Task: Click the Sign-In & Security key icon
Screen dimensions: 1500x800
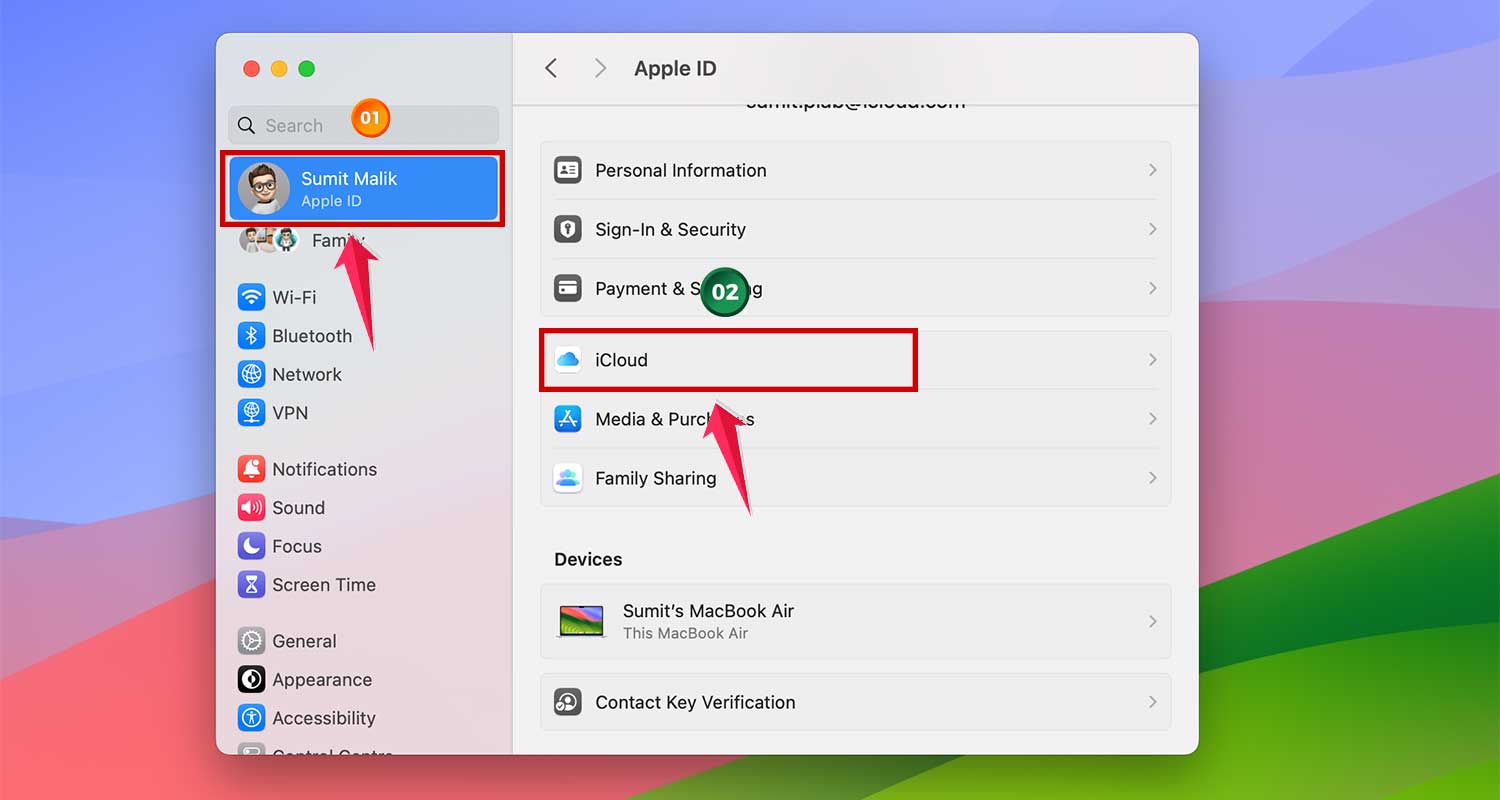Action: [568, 229]
